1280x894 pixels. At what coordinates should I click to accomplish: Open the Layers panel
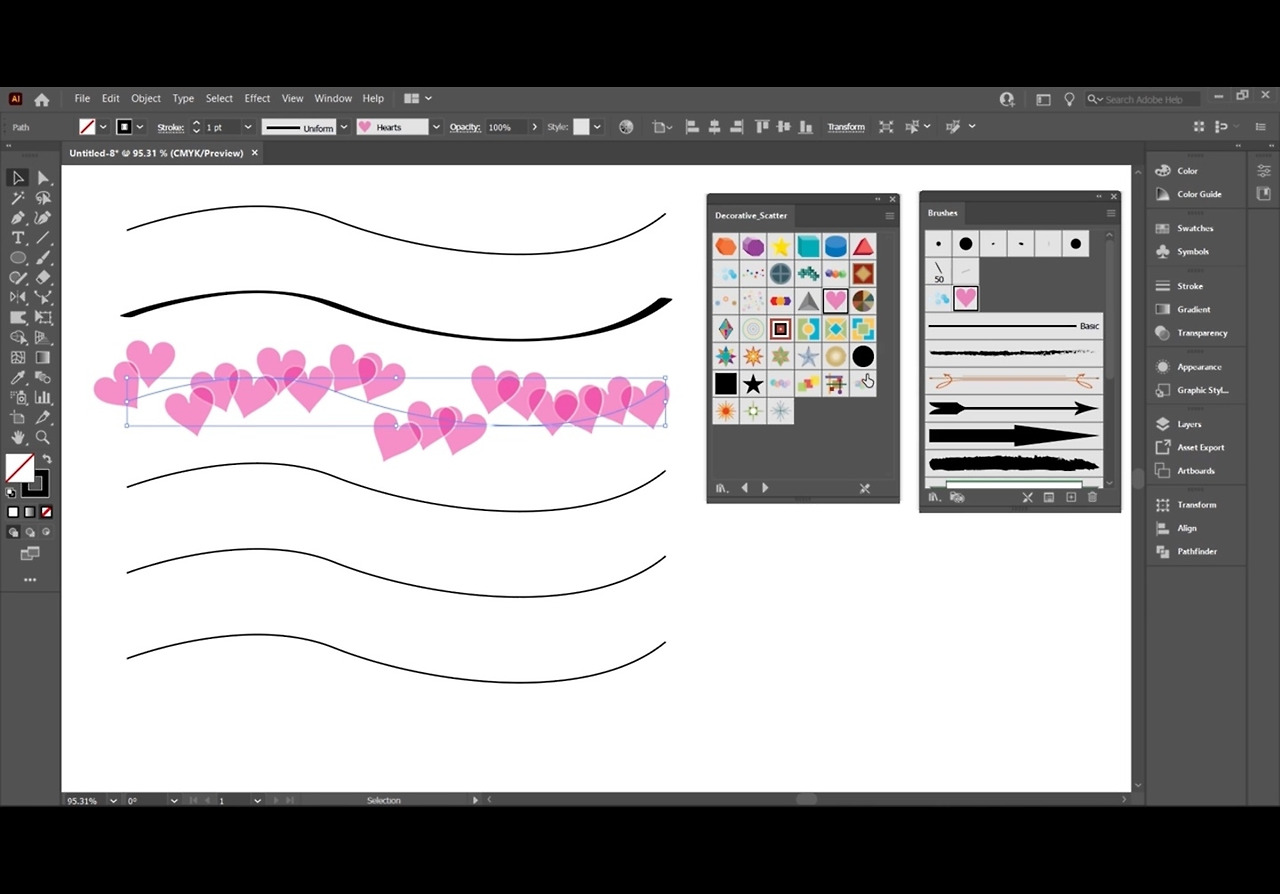pos(1189,424)
